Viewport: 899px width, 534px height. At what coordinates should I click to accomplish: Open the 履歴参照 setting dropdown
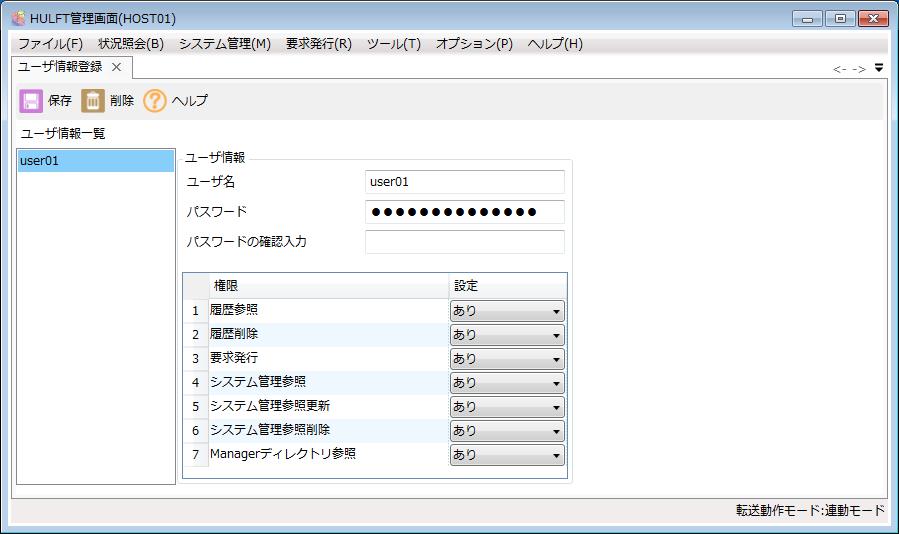coord(507,311)
